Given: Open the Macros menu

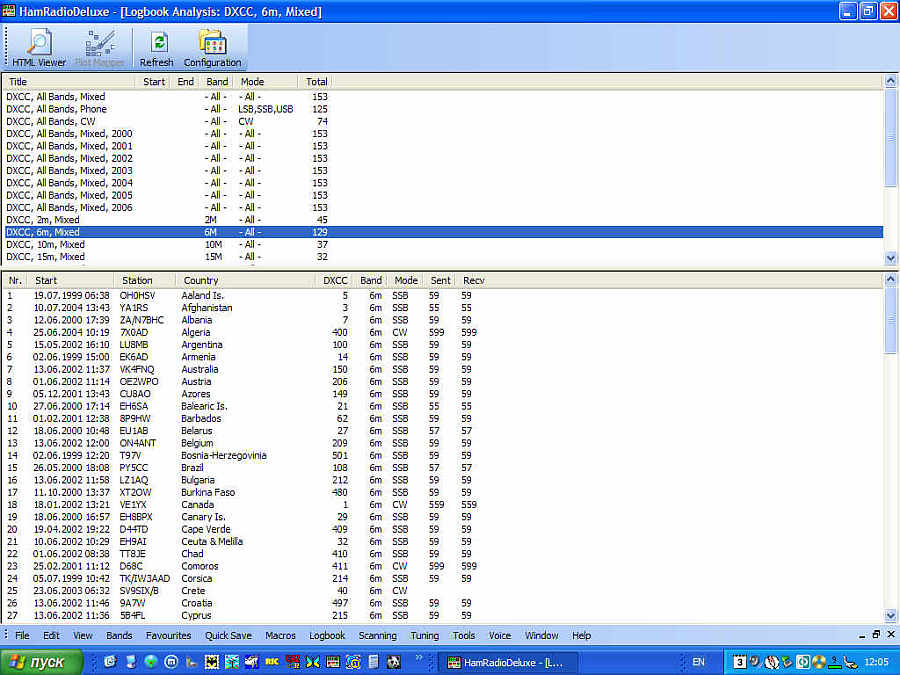Looking at the screenshot, I should click(x=280, y=635).
